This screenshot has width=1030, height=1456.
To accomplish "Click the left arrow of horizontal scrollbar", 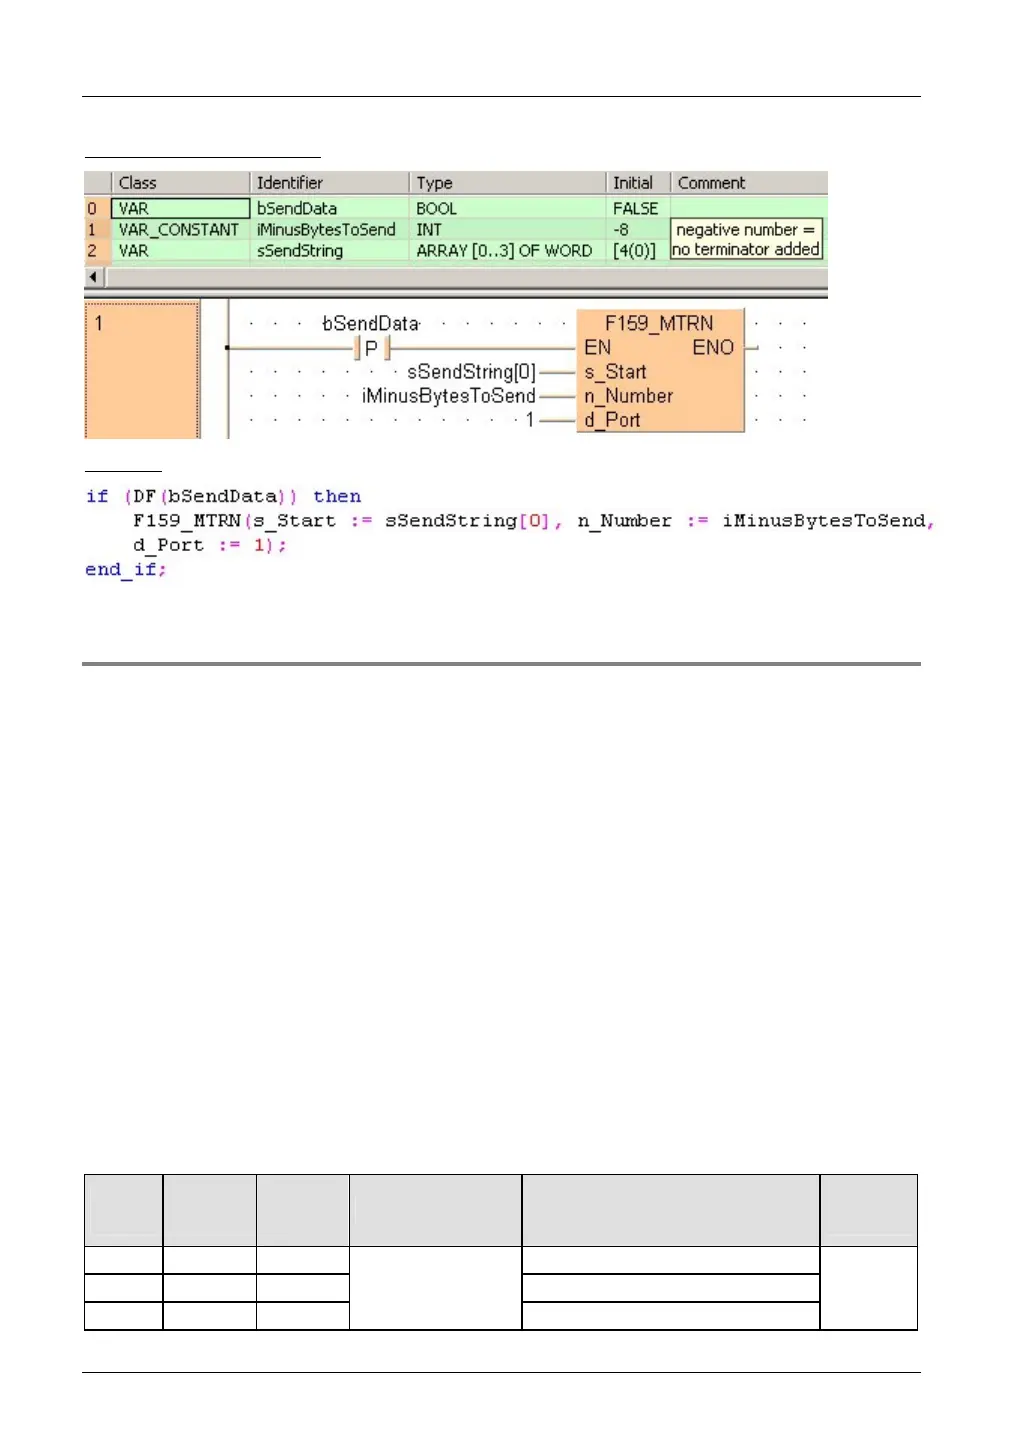I will click(x=94, y=276).
